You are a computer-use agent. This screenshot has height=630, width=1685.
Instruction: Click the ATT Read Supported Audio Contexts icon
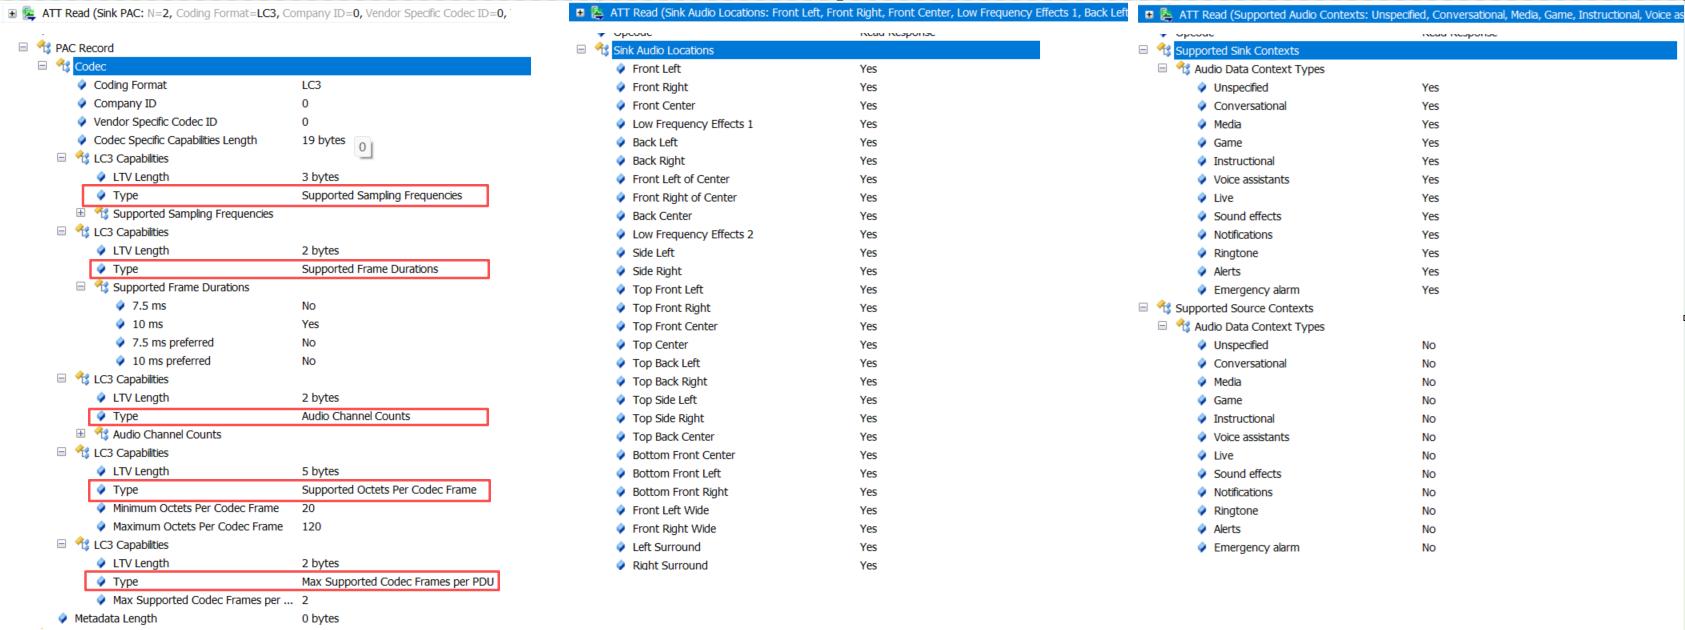[1166, 14]
